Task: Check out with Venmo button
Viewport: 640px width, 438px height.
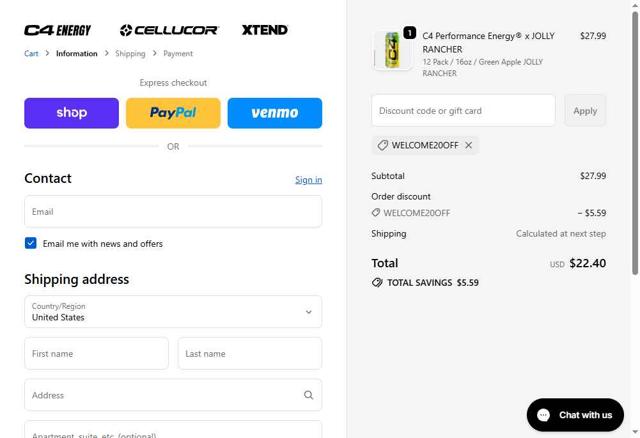Action: (275, 113)
